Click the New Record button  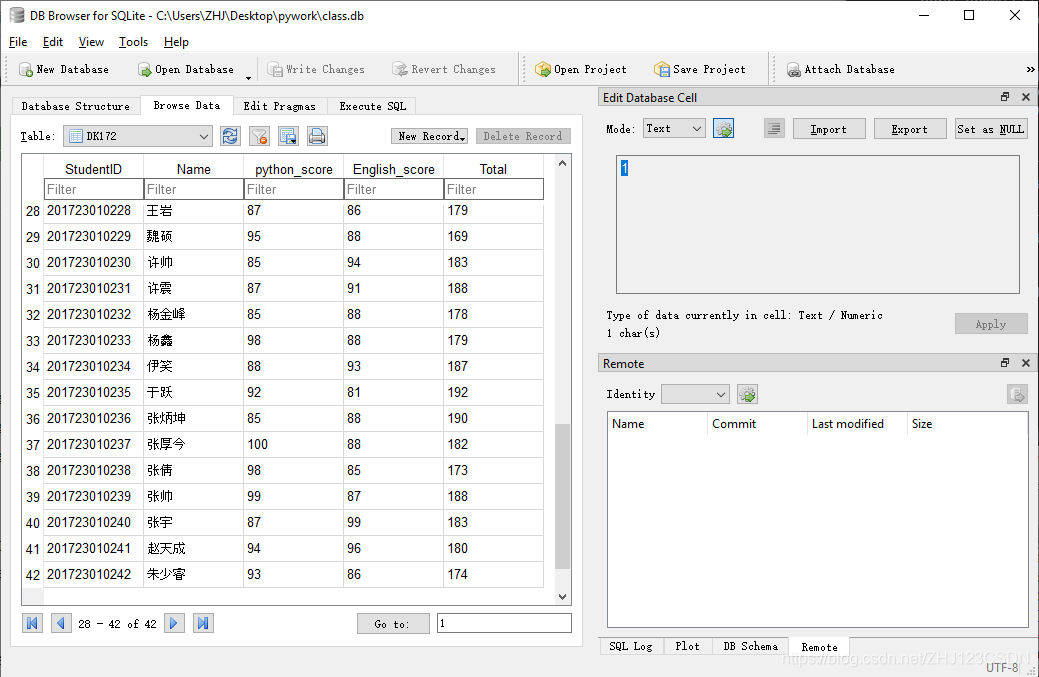[x=429, y=136]
